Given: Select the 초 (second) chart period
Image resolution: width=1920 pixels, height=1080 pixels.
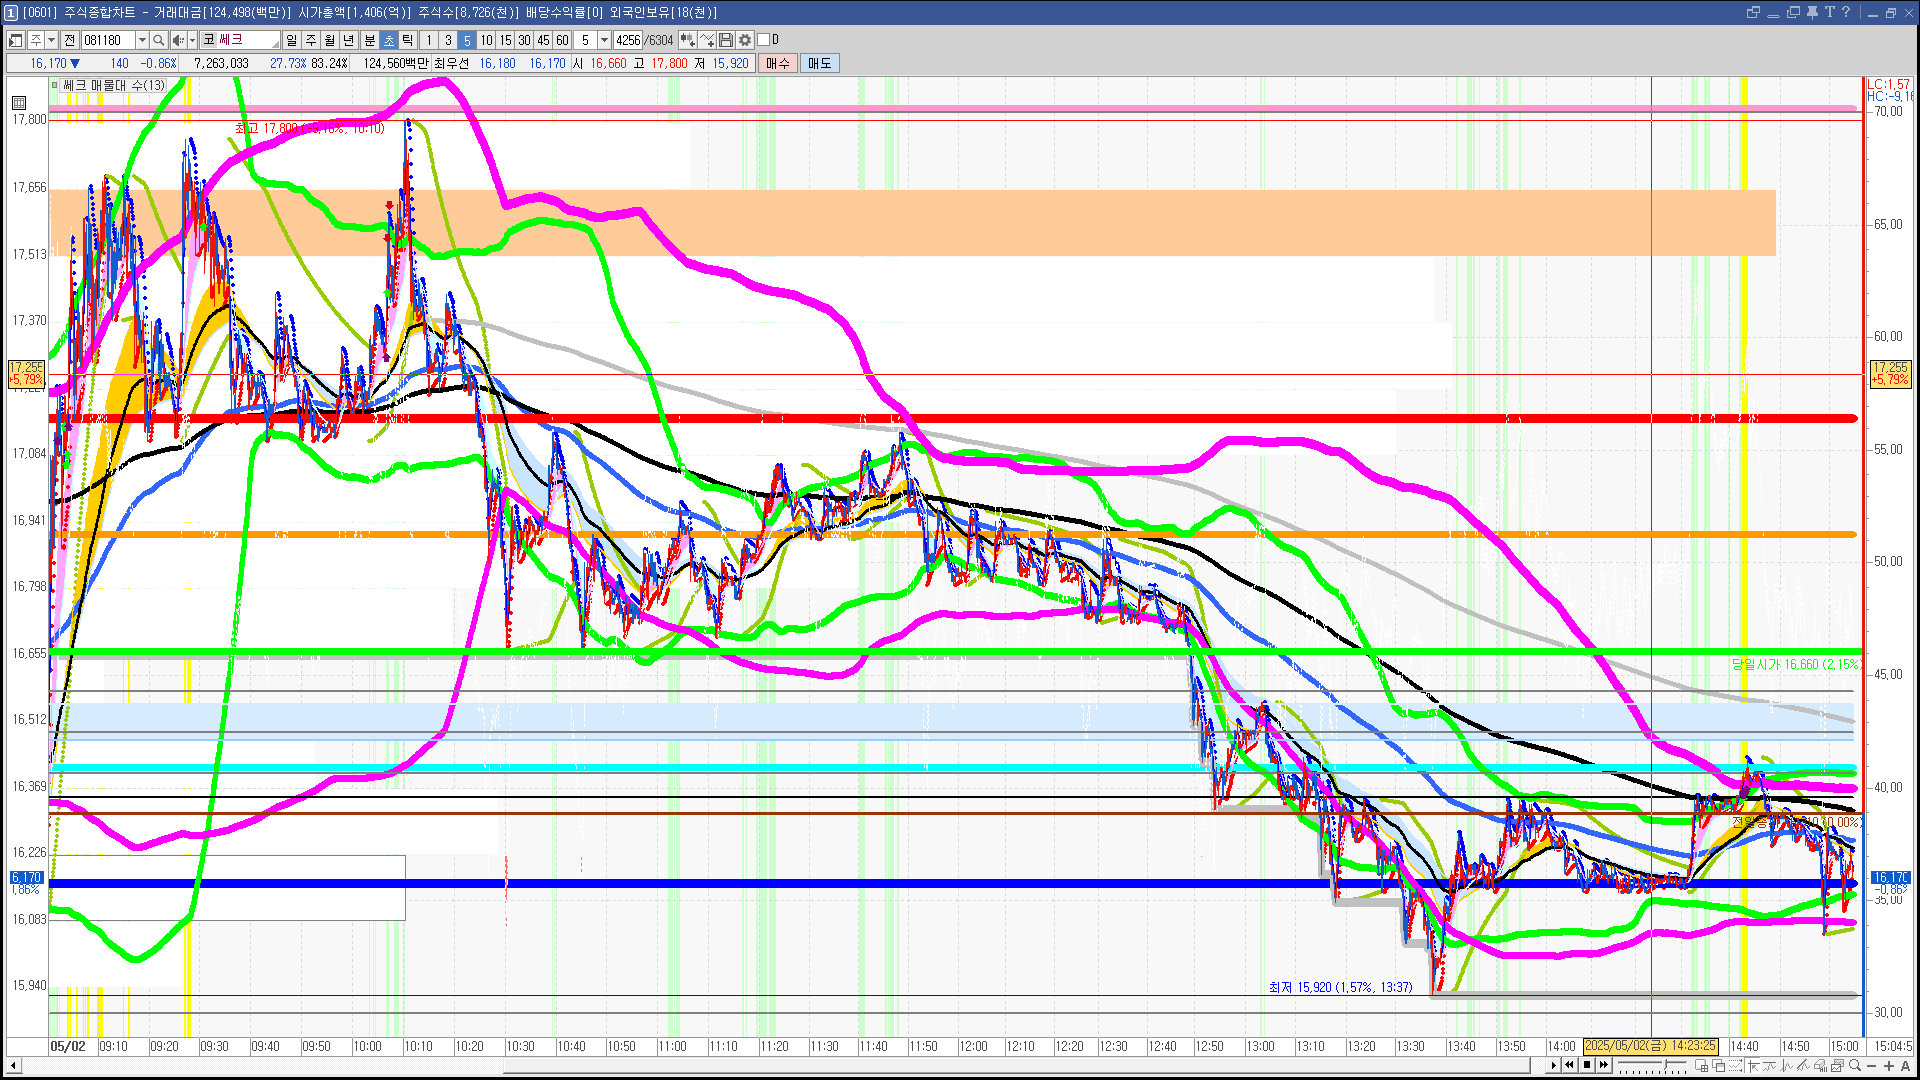Looking at the screenshot, I should click(389, 40).
